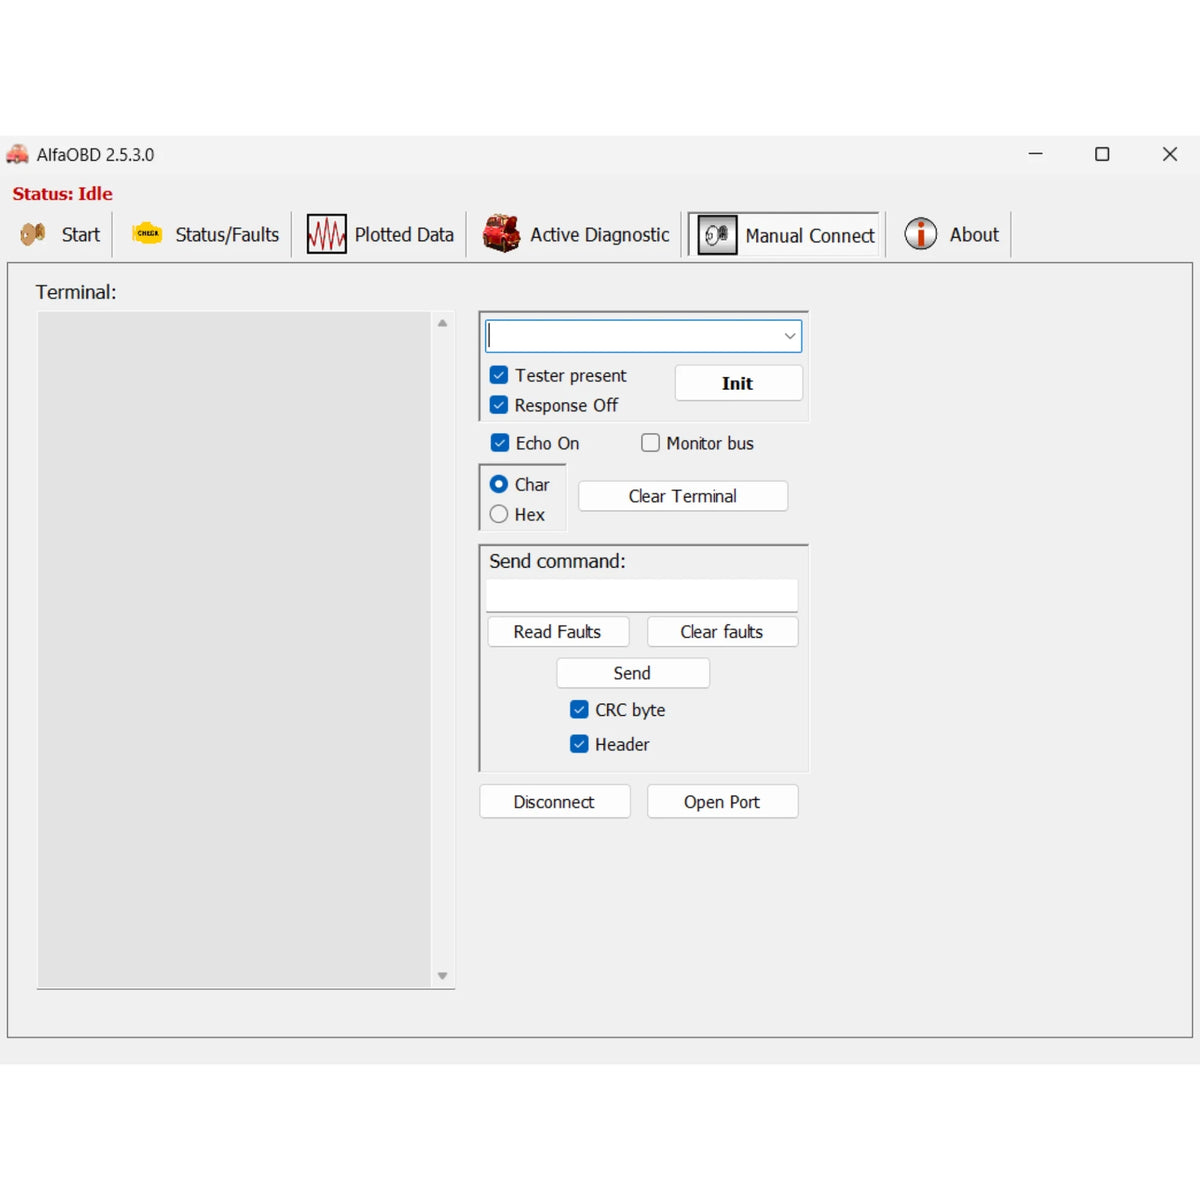Select the Hex radio button

coord(499,514)
